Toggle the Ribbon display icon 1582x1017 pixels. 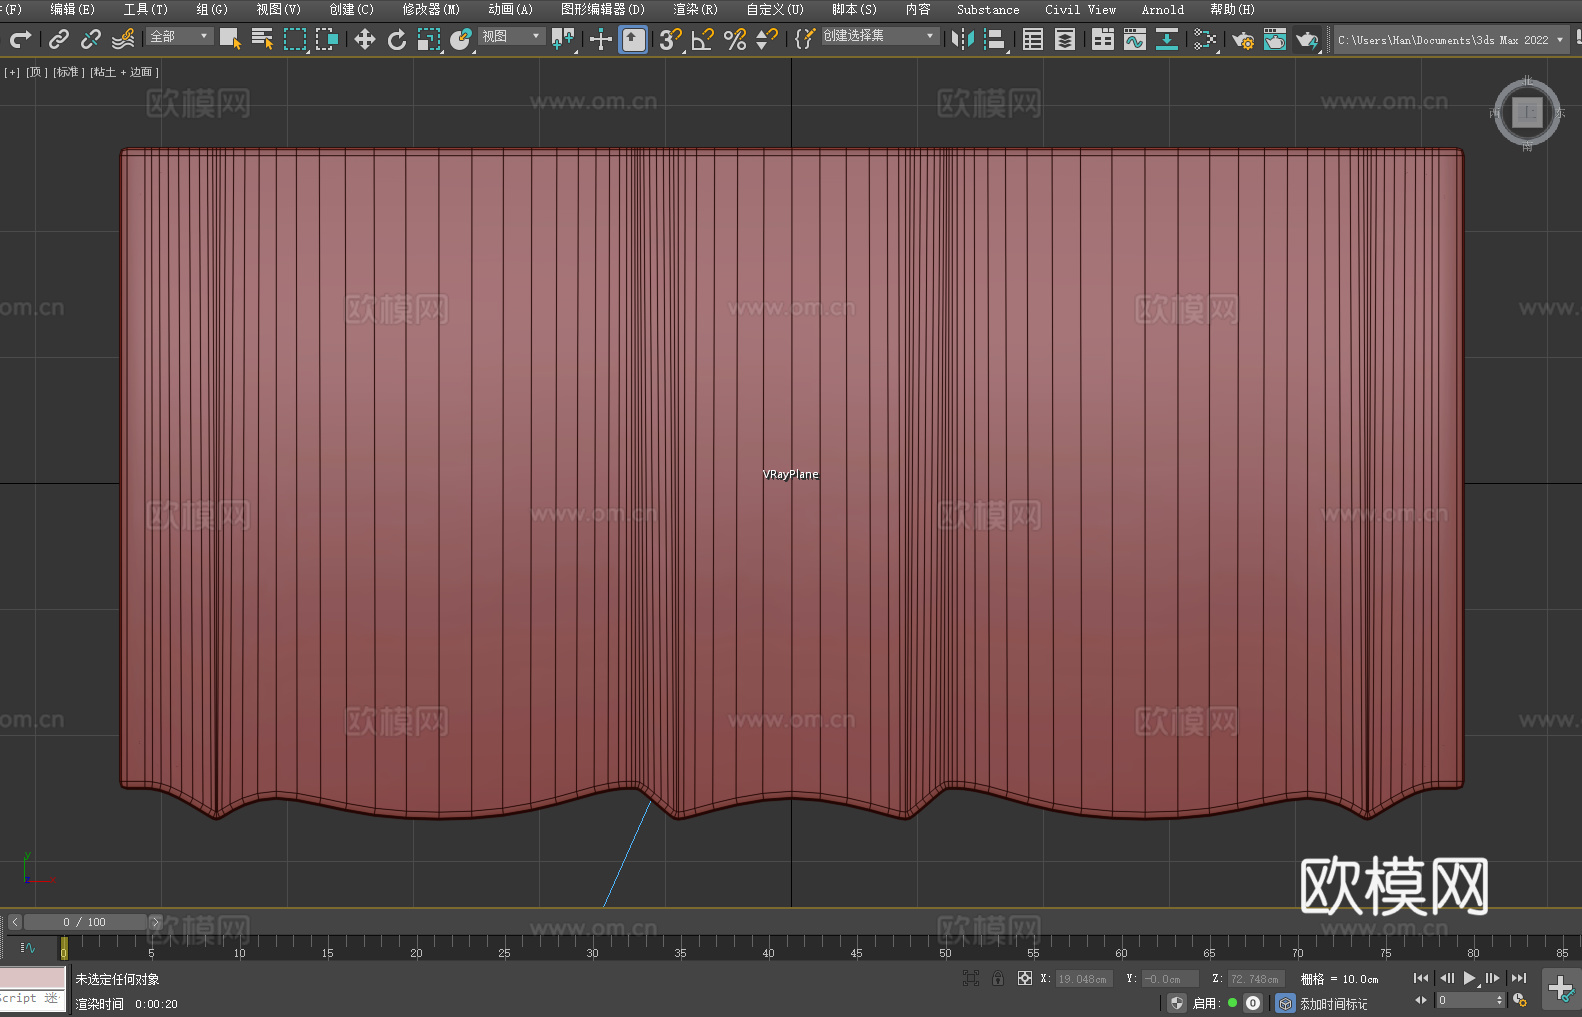pyautogui.click(x=1103, y=39)
